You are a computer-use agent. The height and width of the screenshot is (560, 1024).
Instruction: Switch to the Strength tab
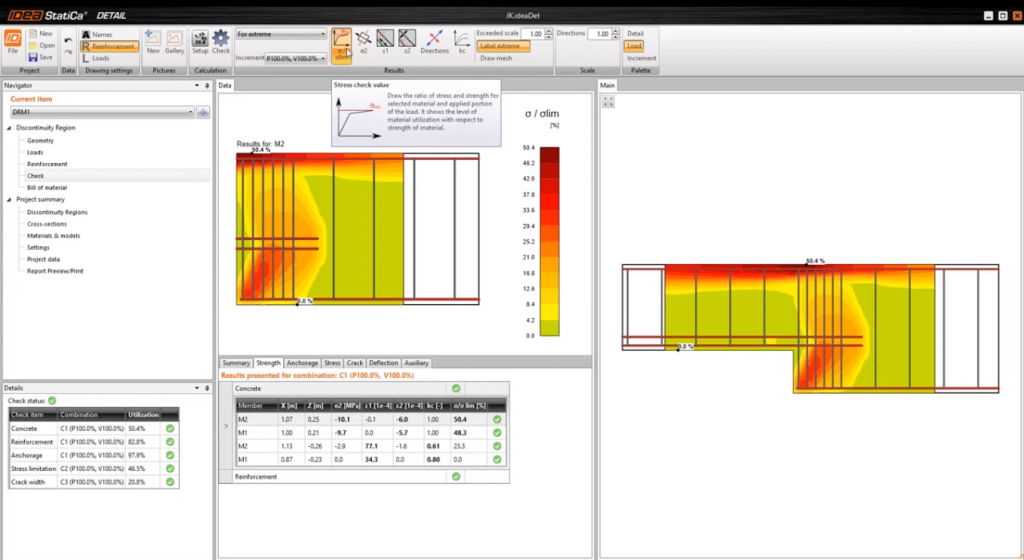[x=268, y=363]
